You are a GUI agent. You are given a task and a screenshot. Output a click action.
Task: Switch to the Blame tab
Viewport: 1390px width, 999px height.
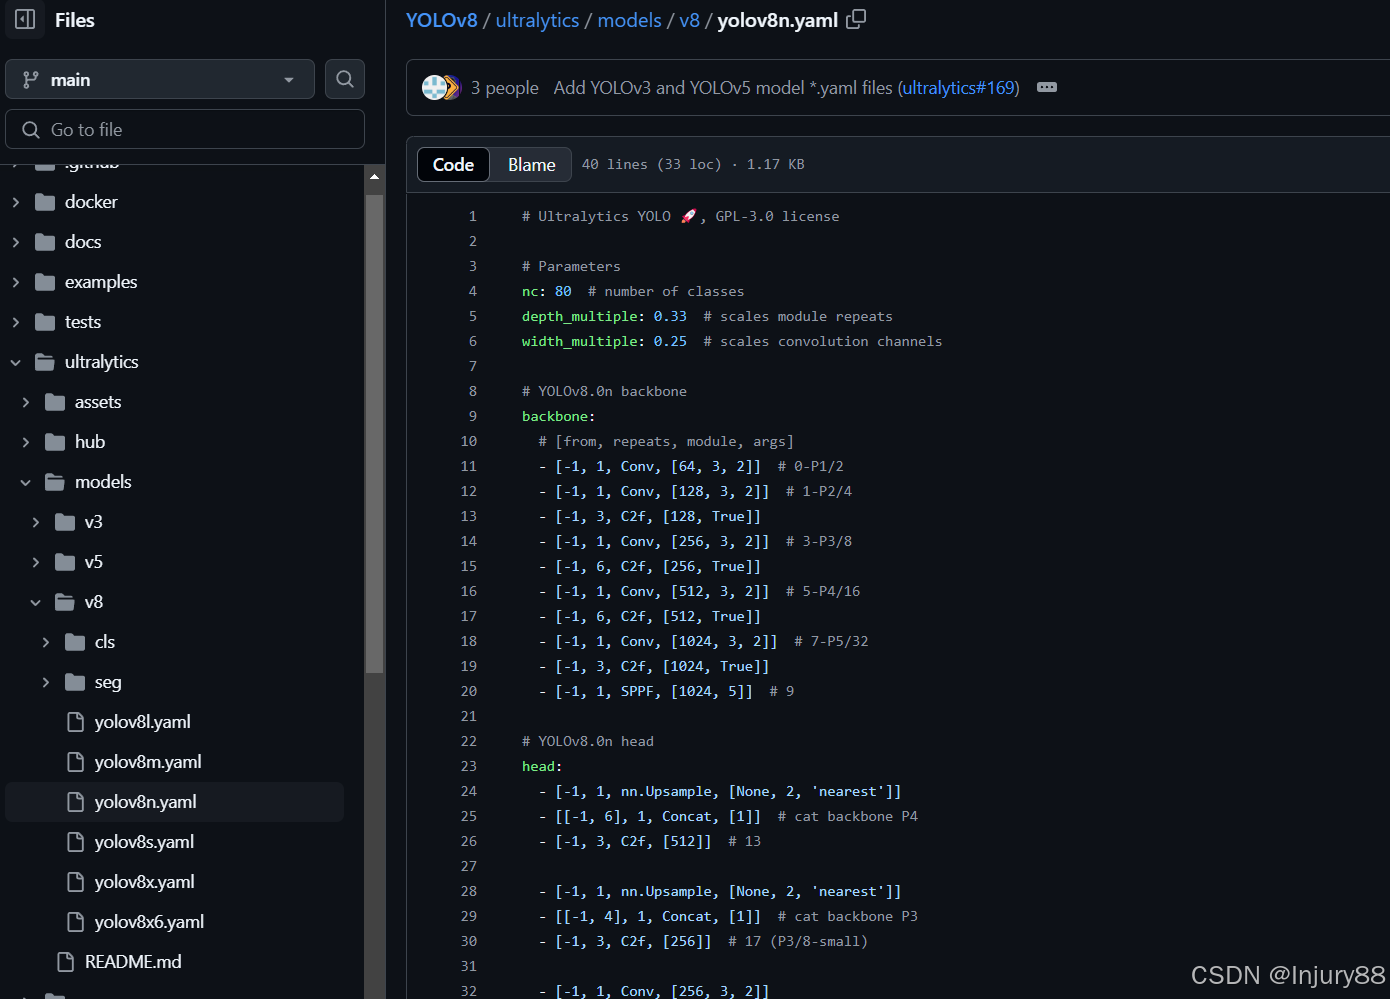click(531, 164)
